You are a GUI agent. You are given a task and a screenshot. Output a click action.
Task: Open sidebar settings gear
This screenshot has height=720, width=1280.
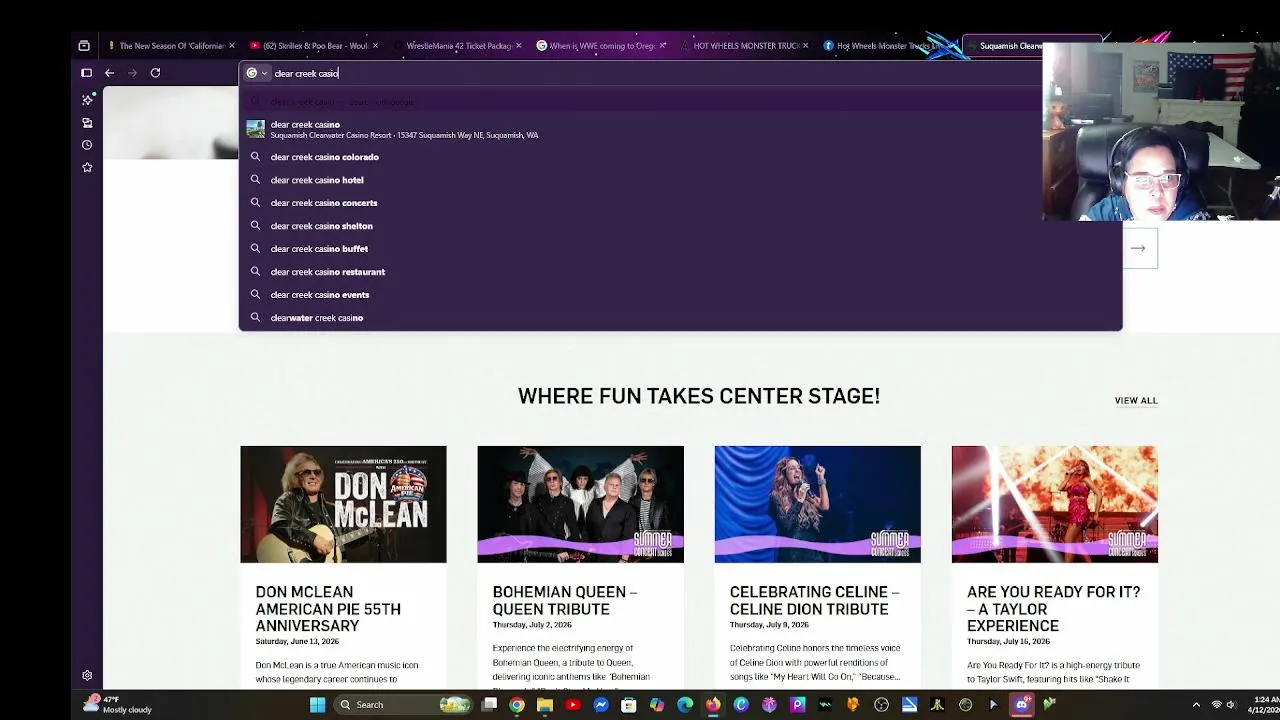point(87,676)
